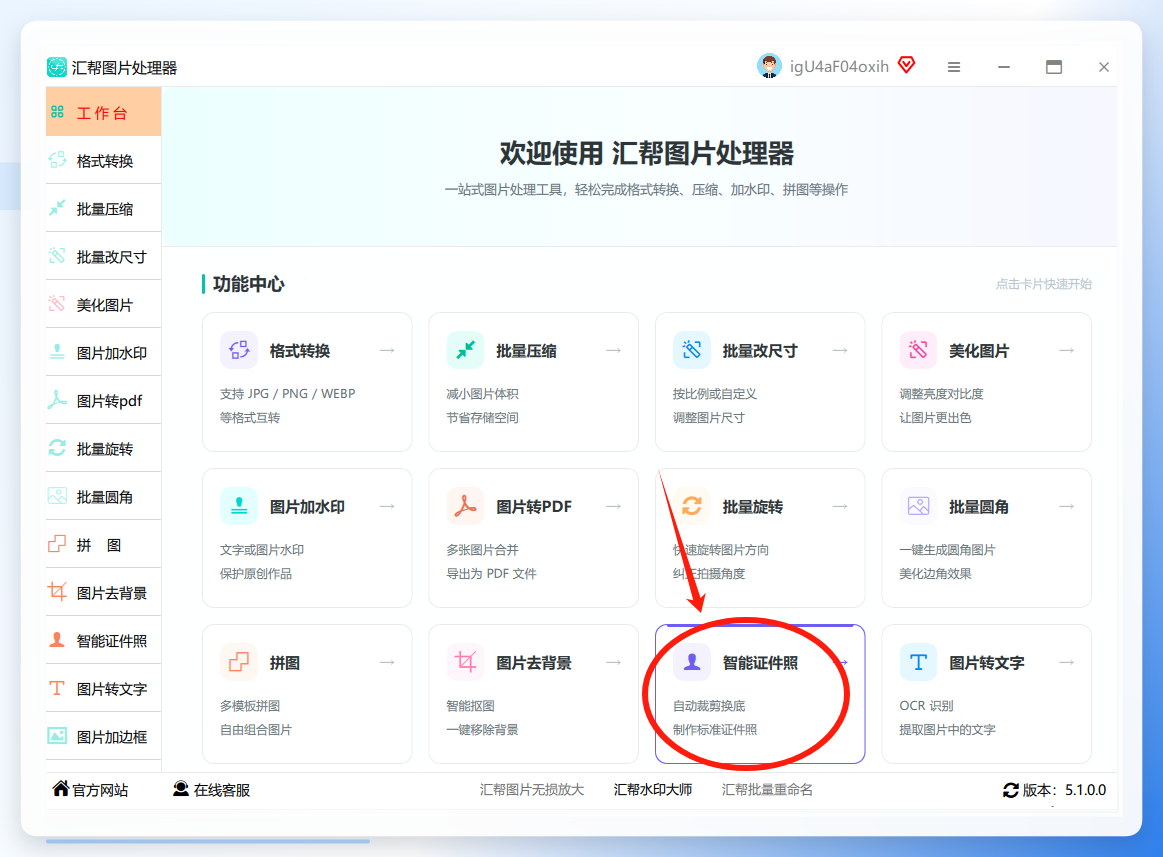Click the purple icon on the 格式转换 card
The image size is (1163, 857).
pyautogui.click(x=239, y=350)
